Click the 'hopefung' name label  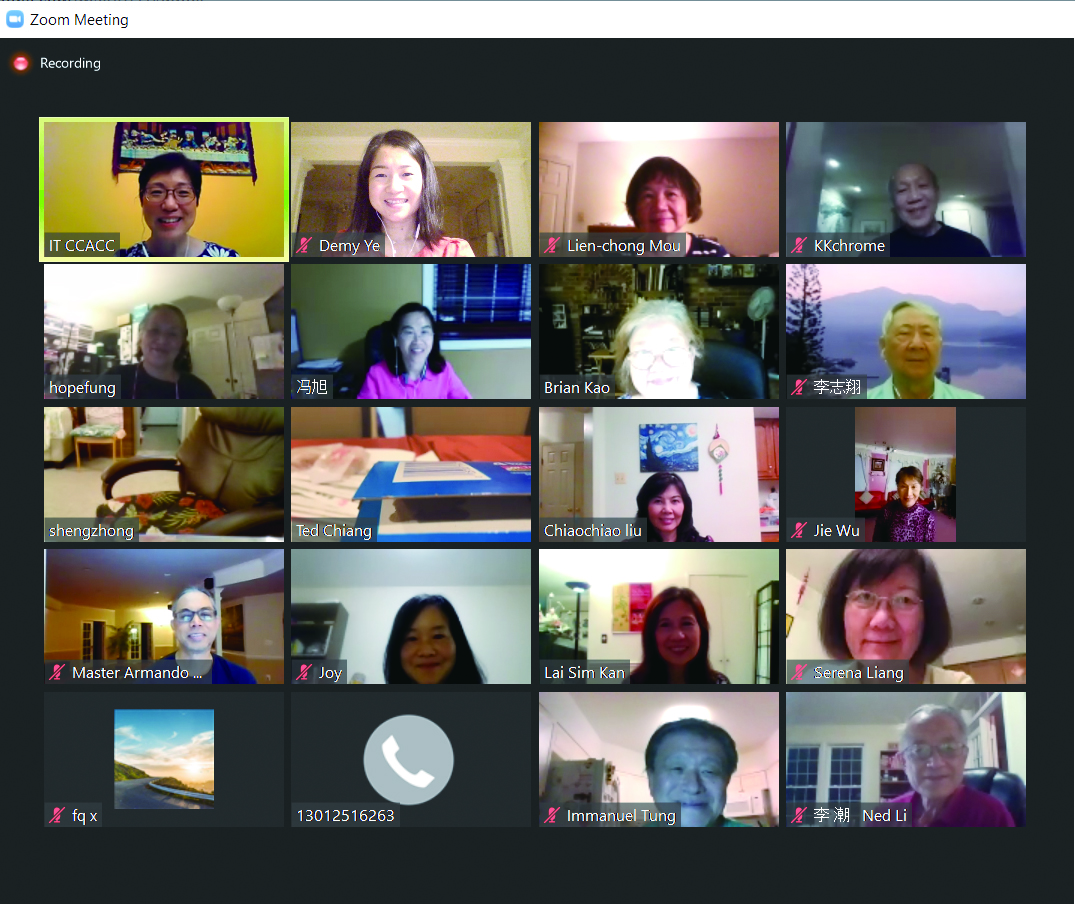82,388
